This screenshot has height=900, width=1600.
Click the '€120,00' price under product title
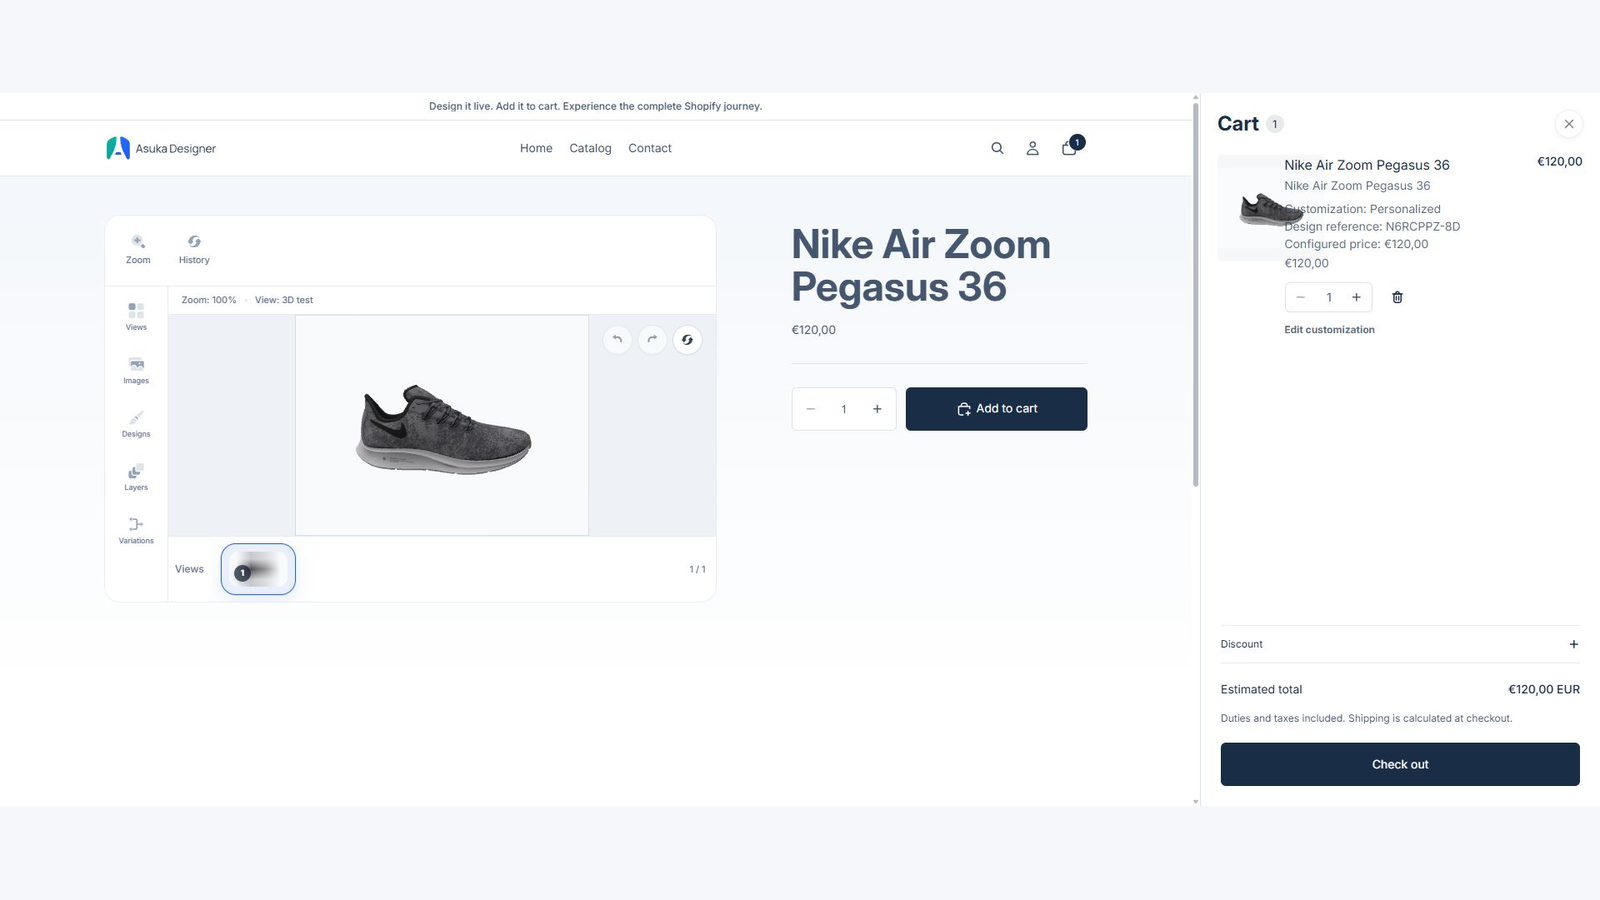click(x=814, y=330)
